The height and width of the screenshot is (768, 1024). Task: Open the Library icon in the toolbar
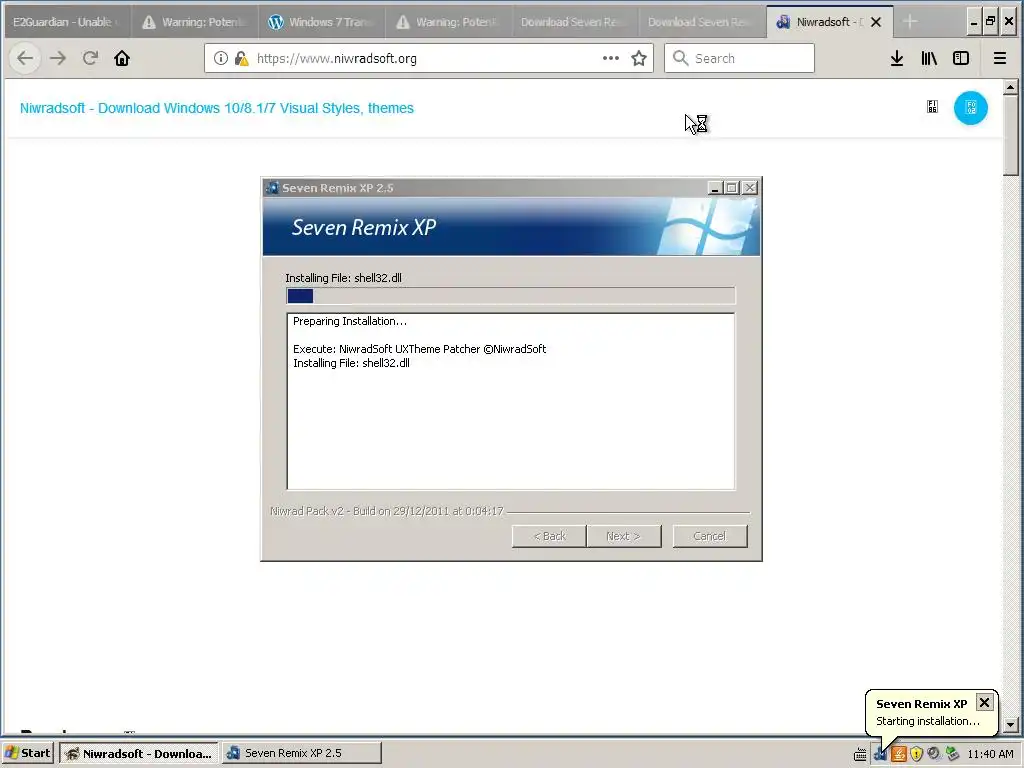(x=929, y=58)
